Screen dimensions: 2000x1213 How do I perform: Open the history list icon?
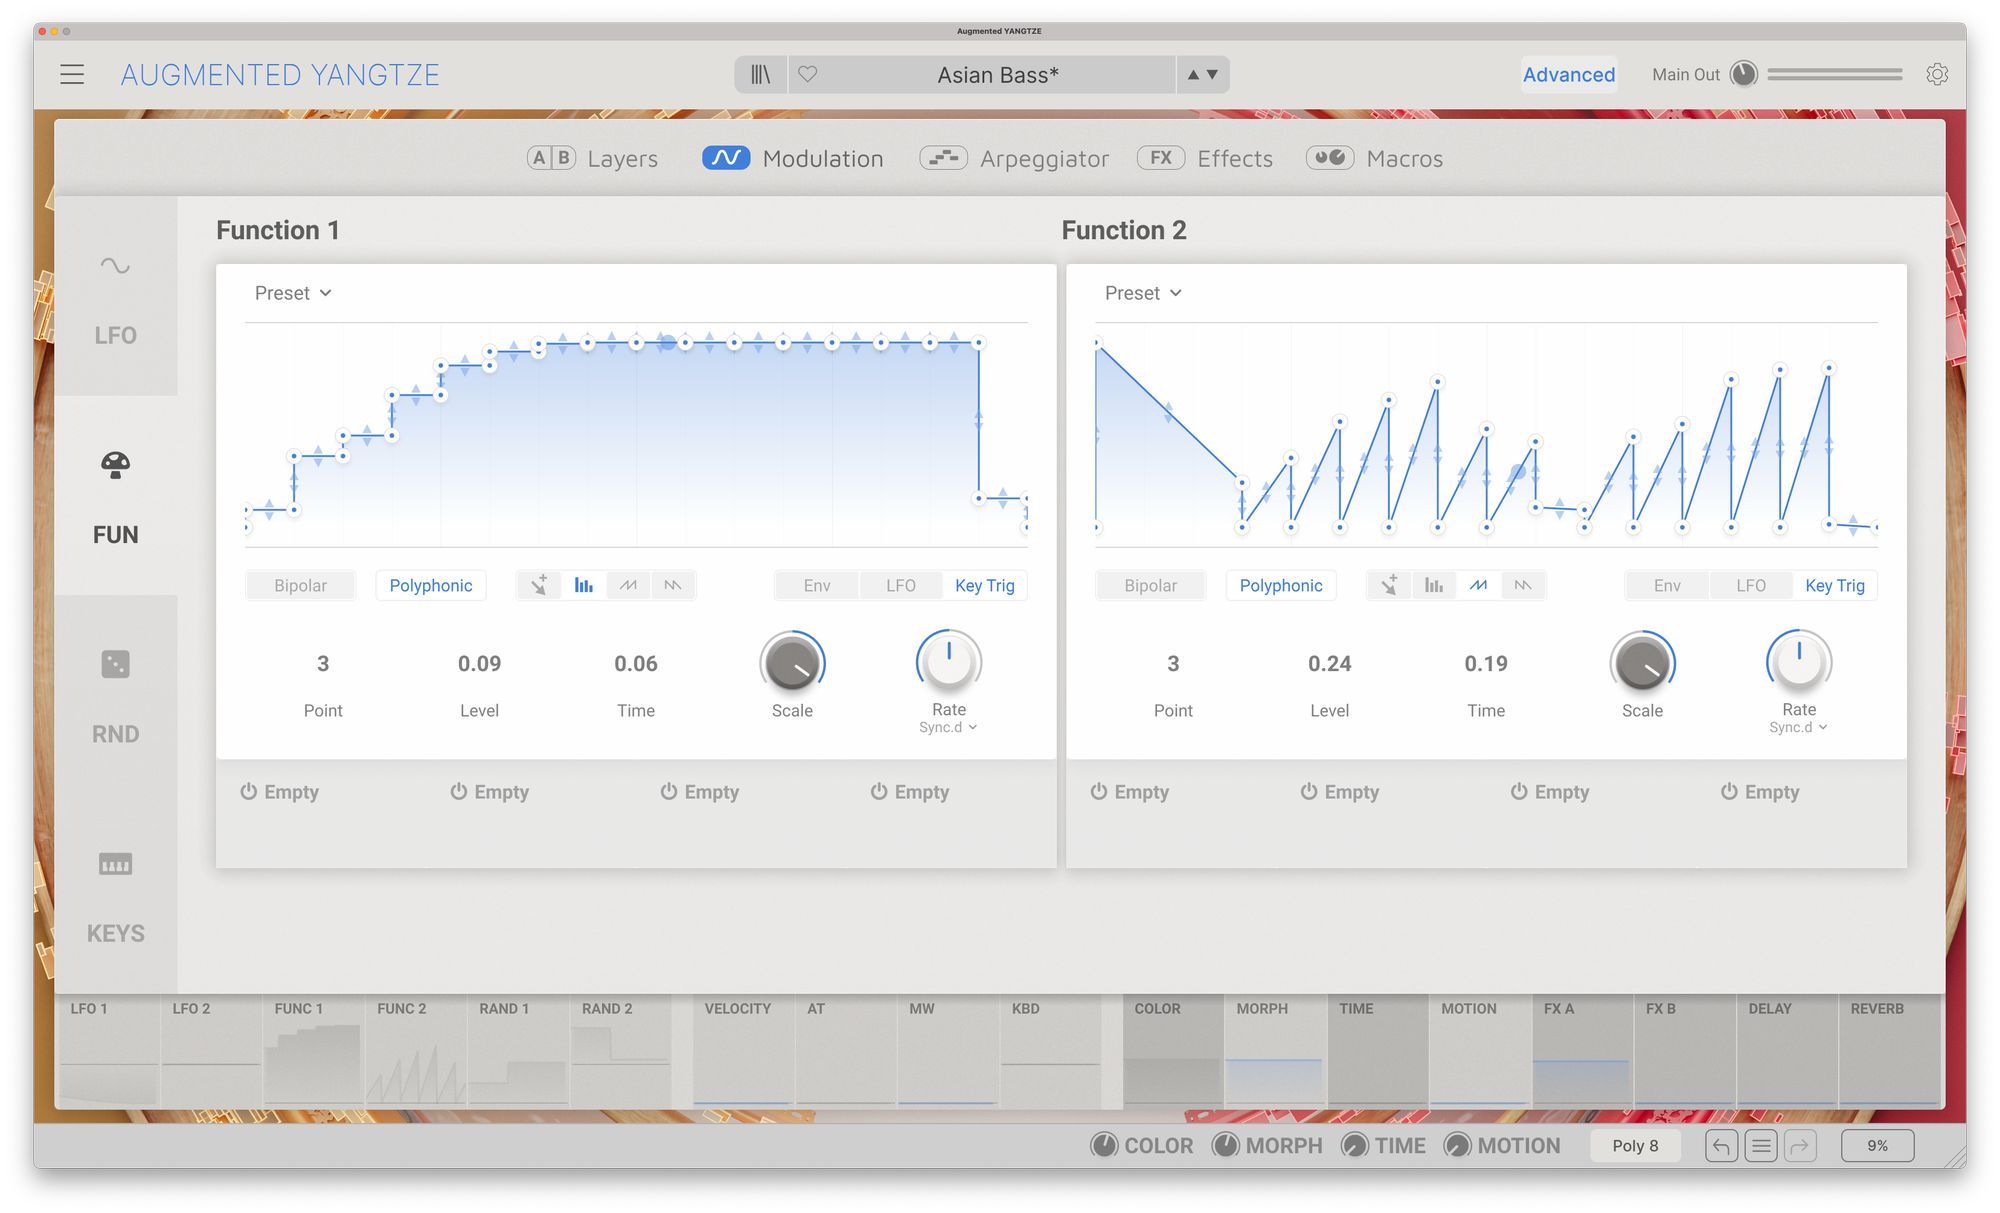[x=1761, y=1146]
